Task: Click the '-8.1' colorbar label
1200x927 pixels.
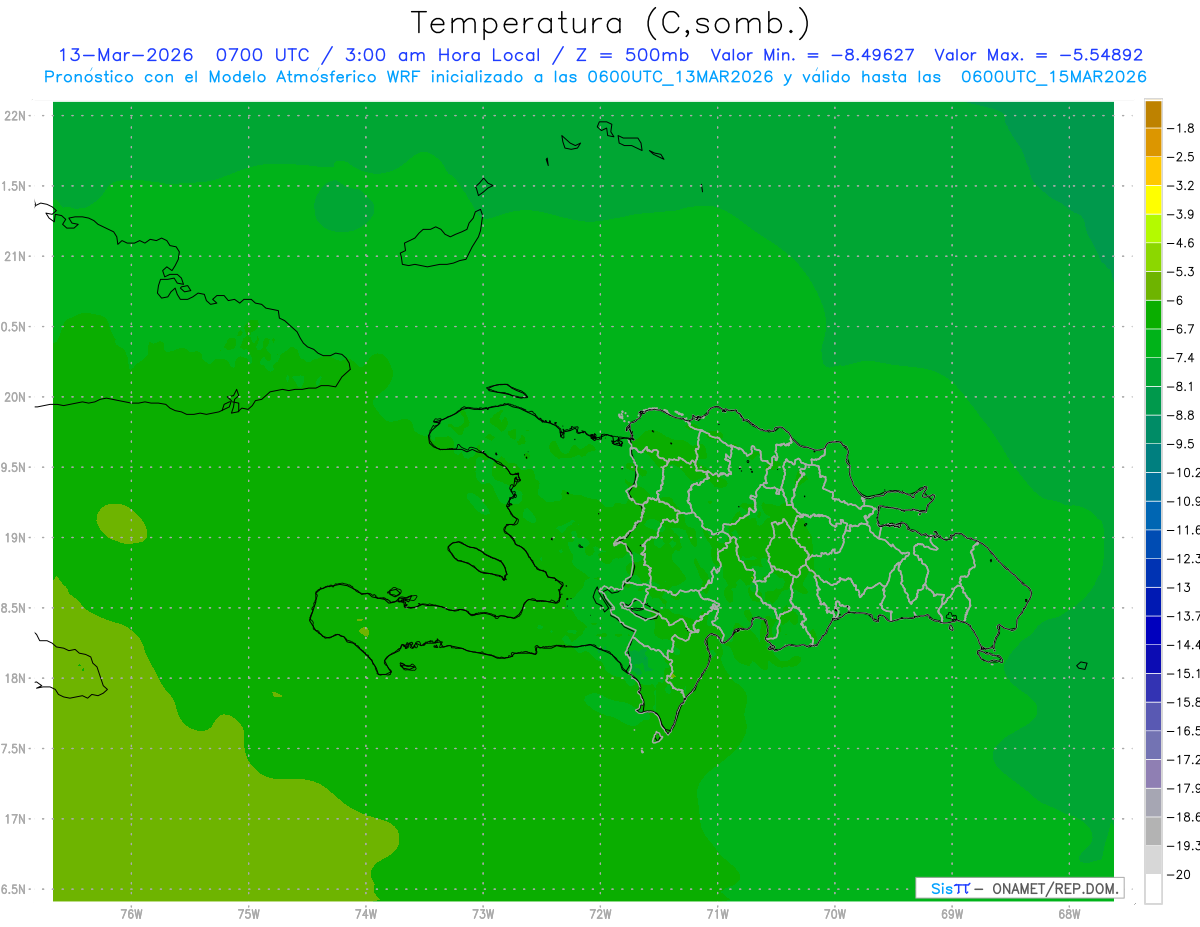Action: (1181, 386)
